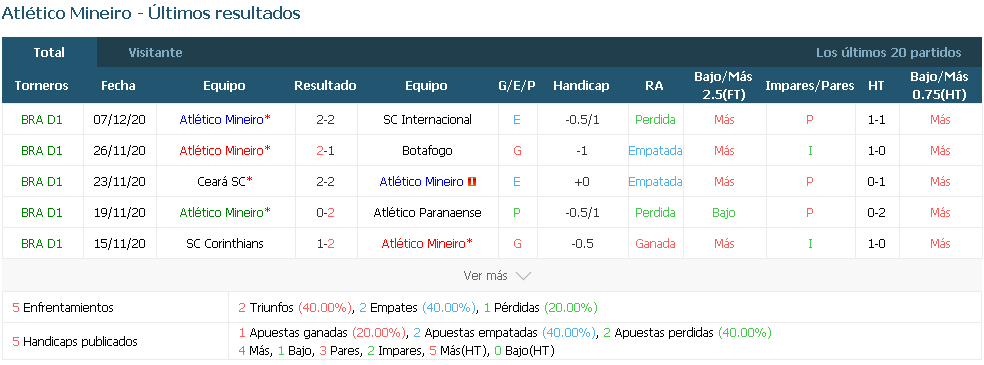This screenshot has height=365, width=984.
Task: Expand the Ver más chevron arrow
Action: (523, 276)
